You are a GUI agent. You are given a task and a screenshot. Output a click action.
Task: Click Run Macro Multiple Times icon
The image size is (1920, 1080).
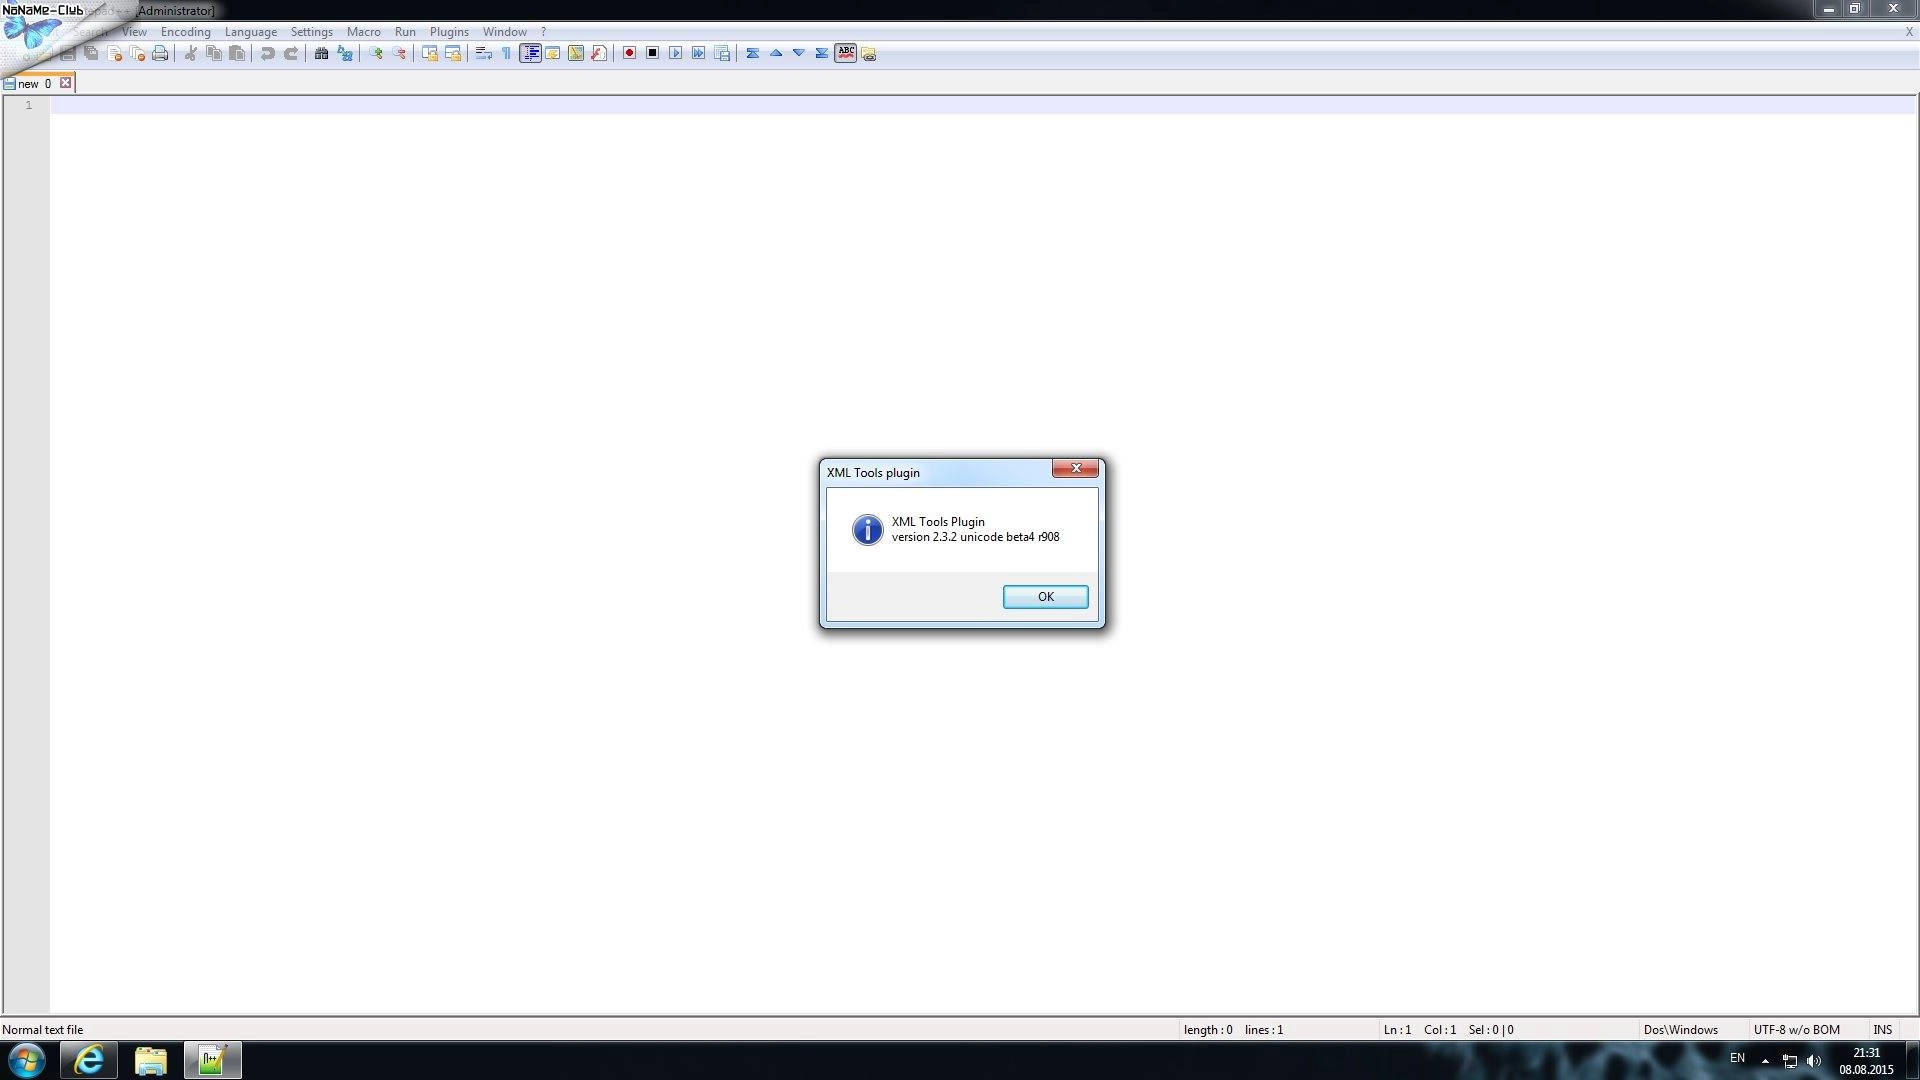(x=698, y=53)
